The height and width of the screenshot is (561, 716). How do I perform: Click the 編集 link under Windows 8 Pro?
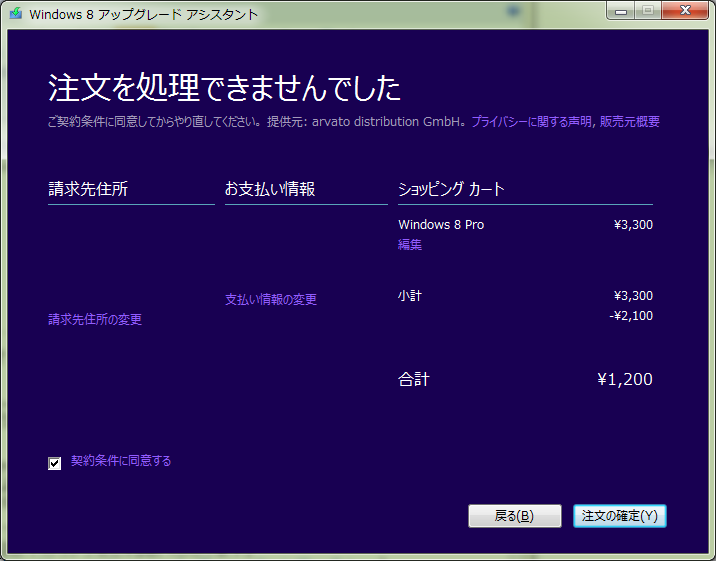click(x=410, y=245)
